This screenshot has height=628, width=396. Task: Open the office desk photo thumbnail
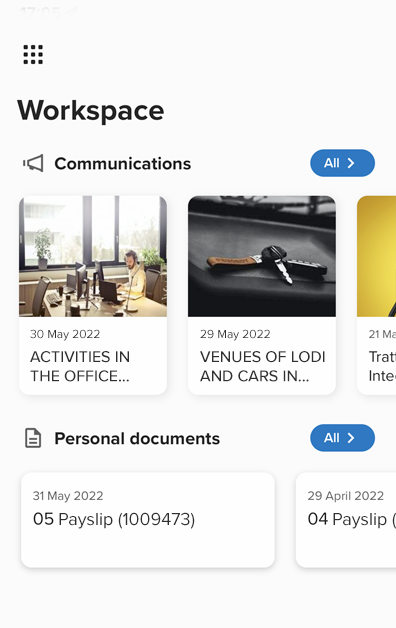coord(93,256)
